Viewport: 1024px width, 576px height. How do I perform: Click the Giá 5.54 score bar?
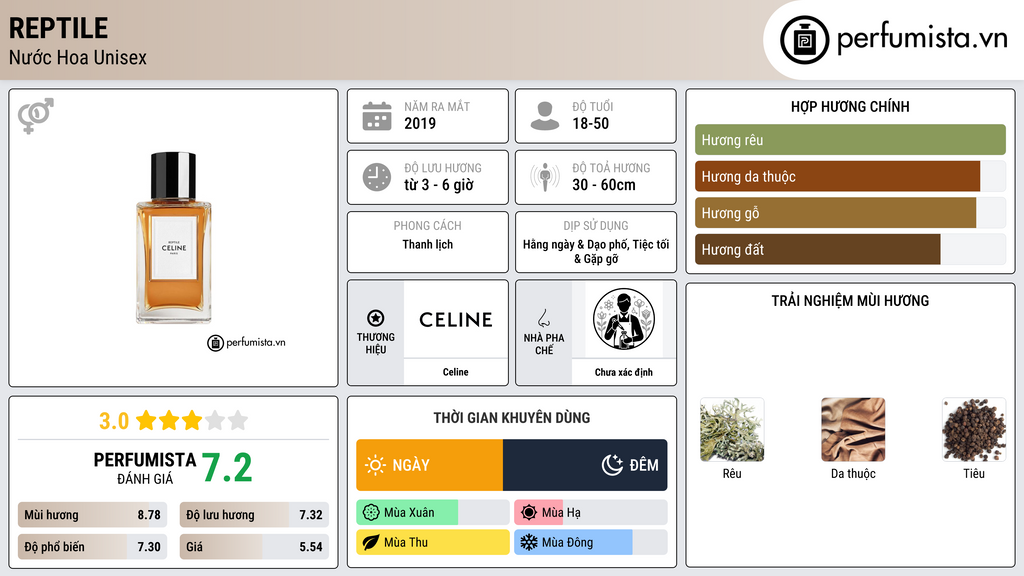[254, 547]
